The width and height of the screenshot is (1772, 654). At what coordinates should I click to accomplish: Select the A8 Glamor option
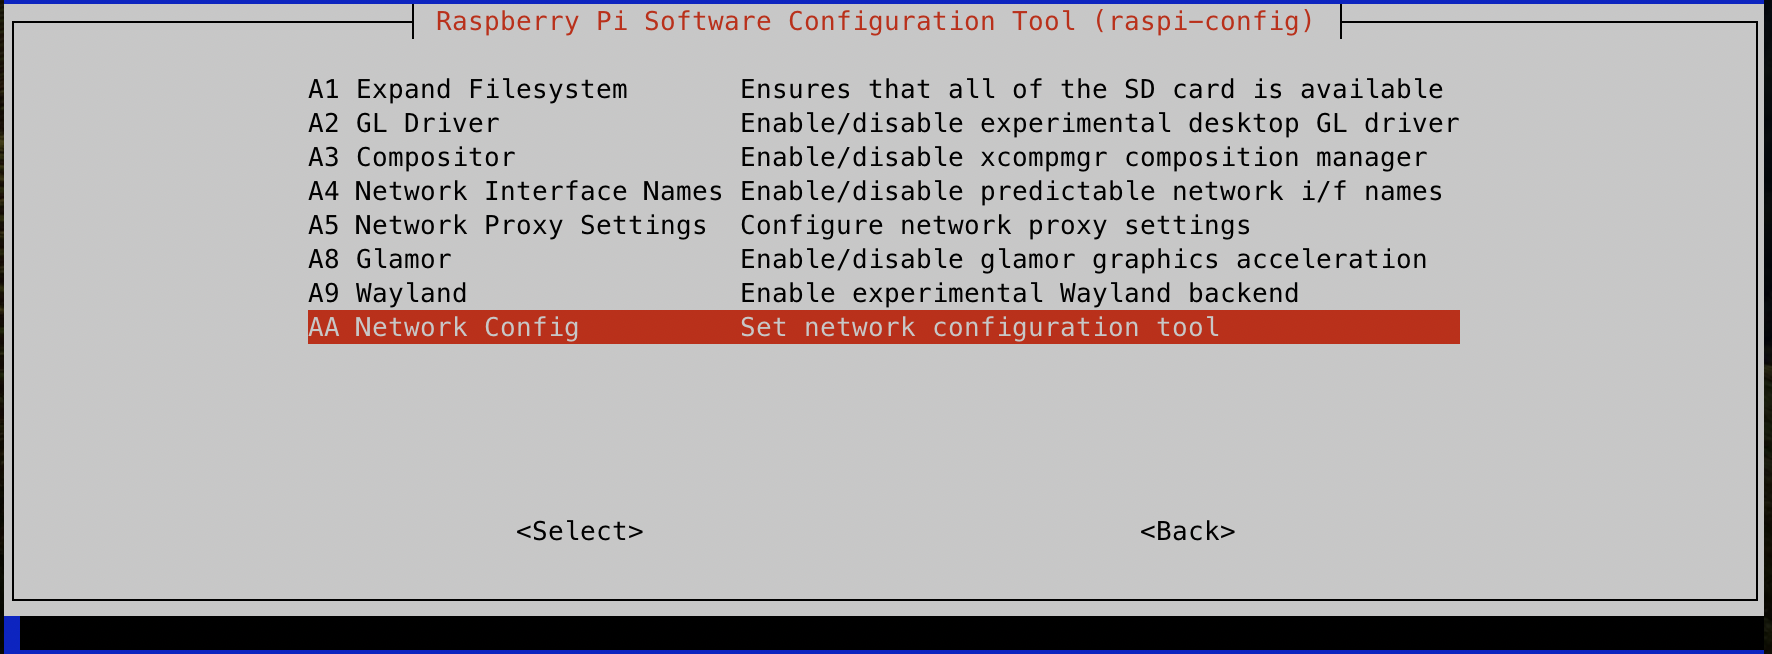click(379, 259)
